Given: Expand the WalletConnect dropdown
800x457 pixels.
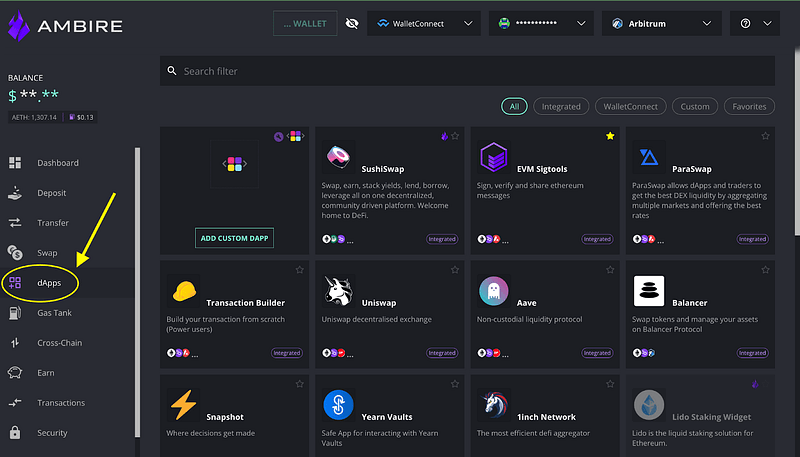Looking at the screenshot, I should (x=424, y=23).
